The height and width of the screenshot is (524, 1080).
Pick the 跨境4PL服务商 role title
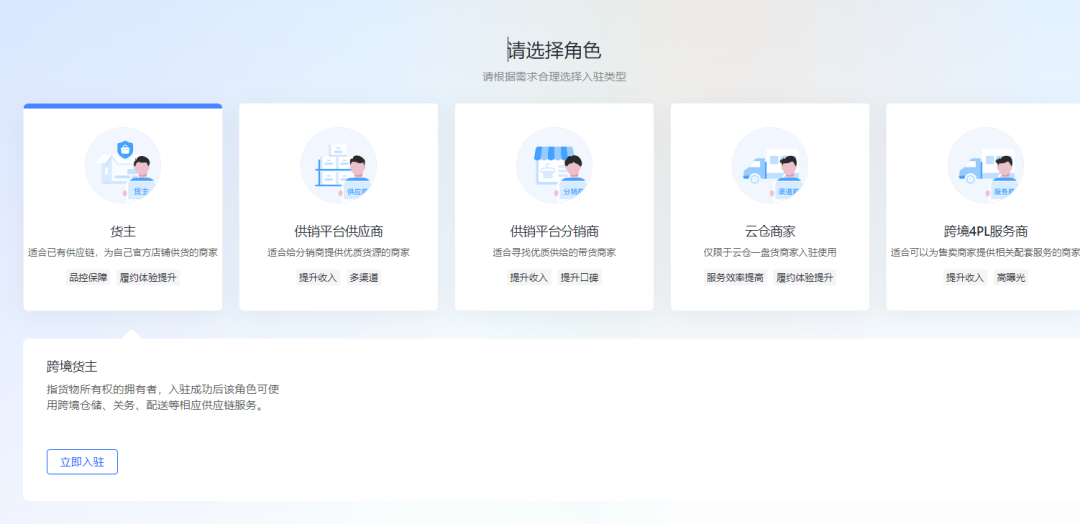tap(985, 231)
